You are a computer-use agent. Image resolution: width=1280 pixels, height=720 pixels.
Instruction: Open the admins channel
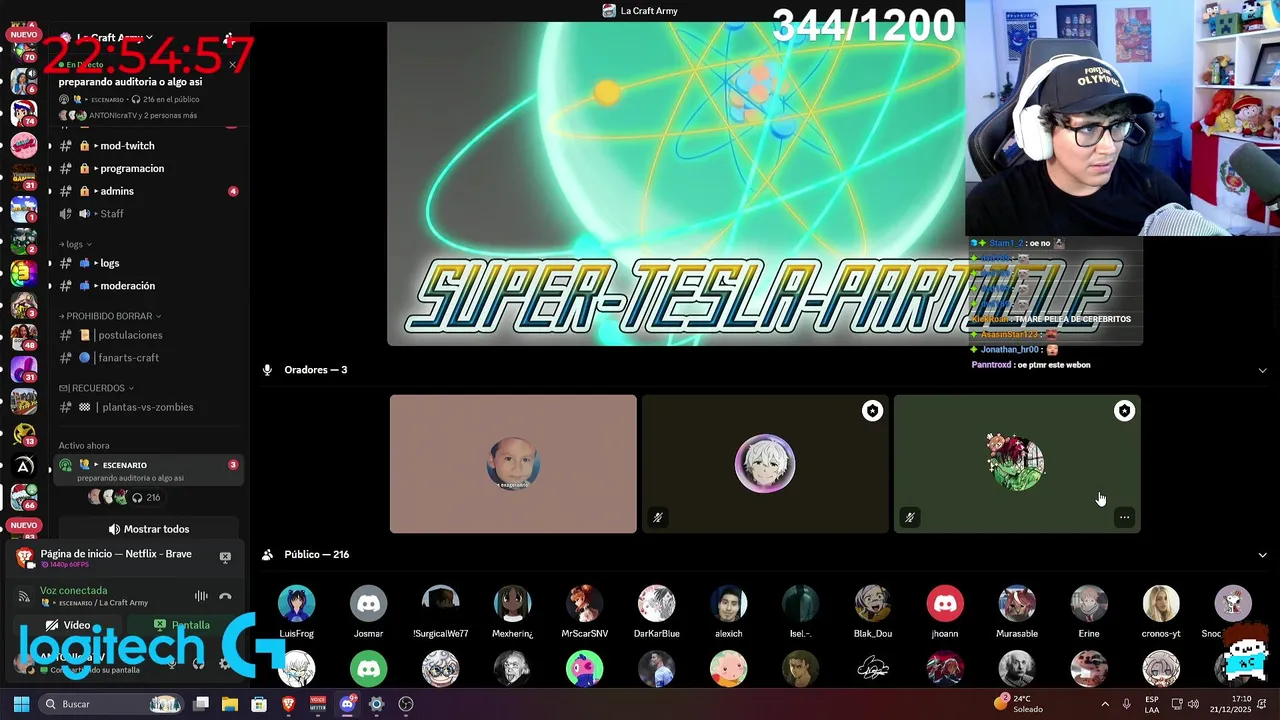[146, 191]
